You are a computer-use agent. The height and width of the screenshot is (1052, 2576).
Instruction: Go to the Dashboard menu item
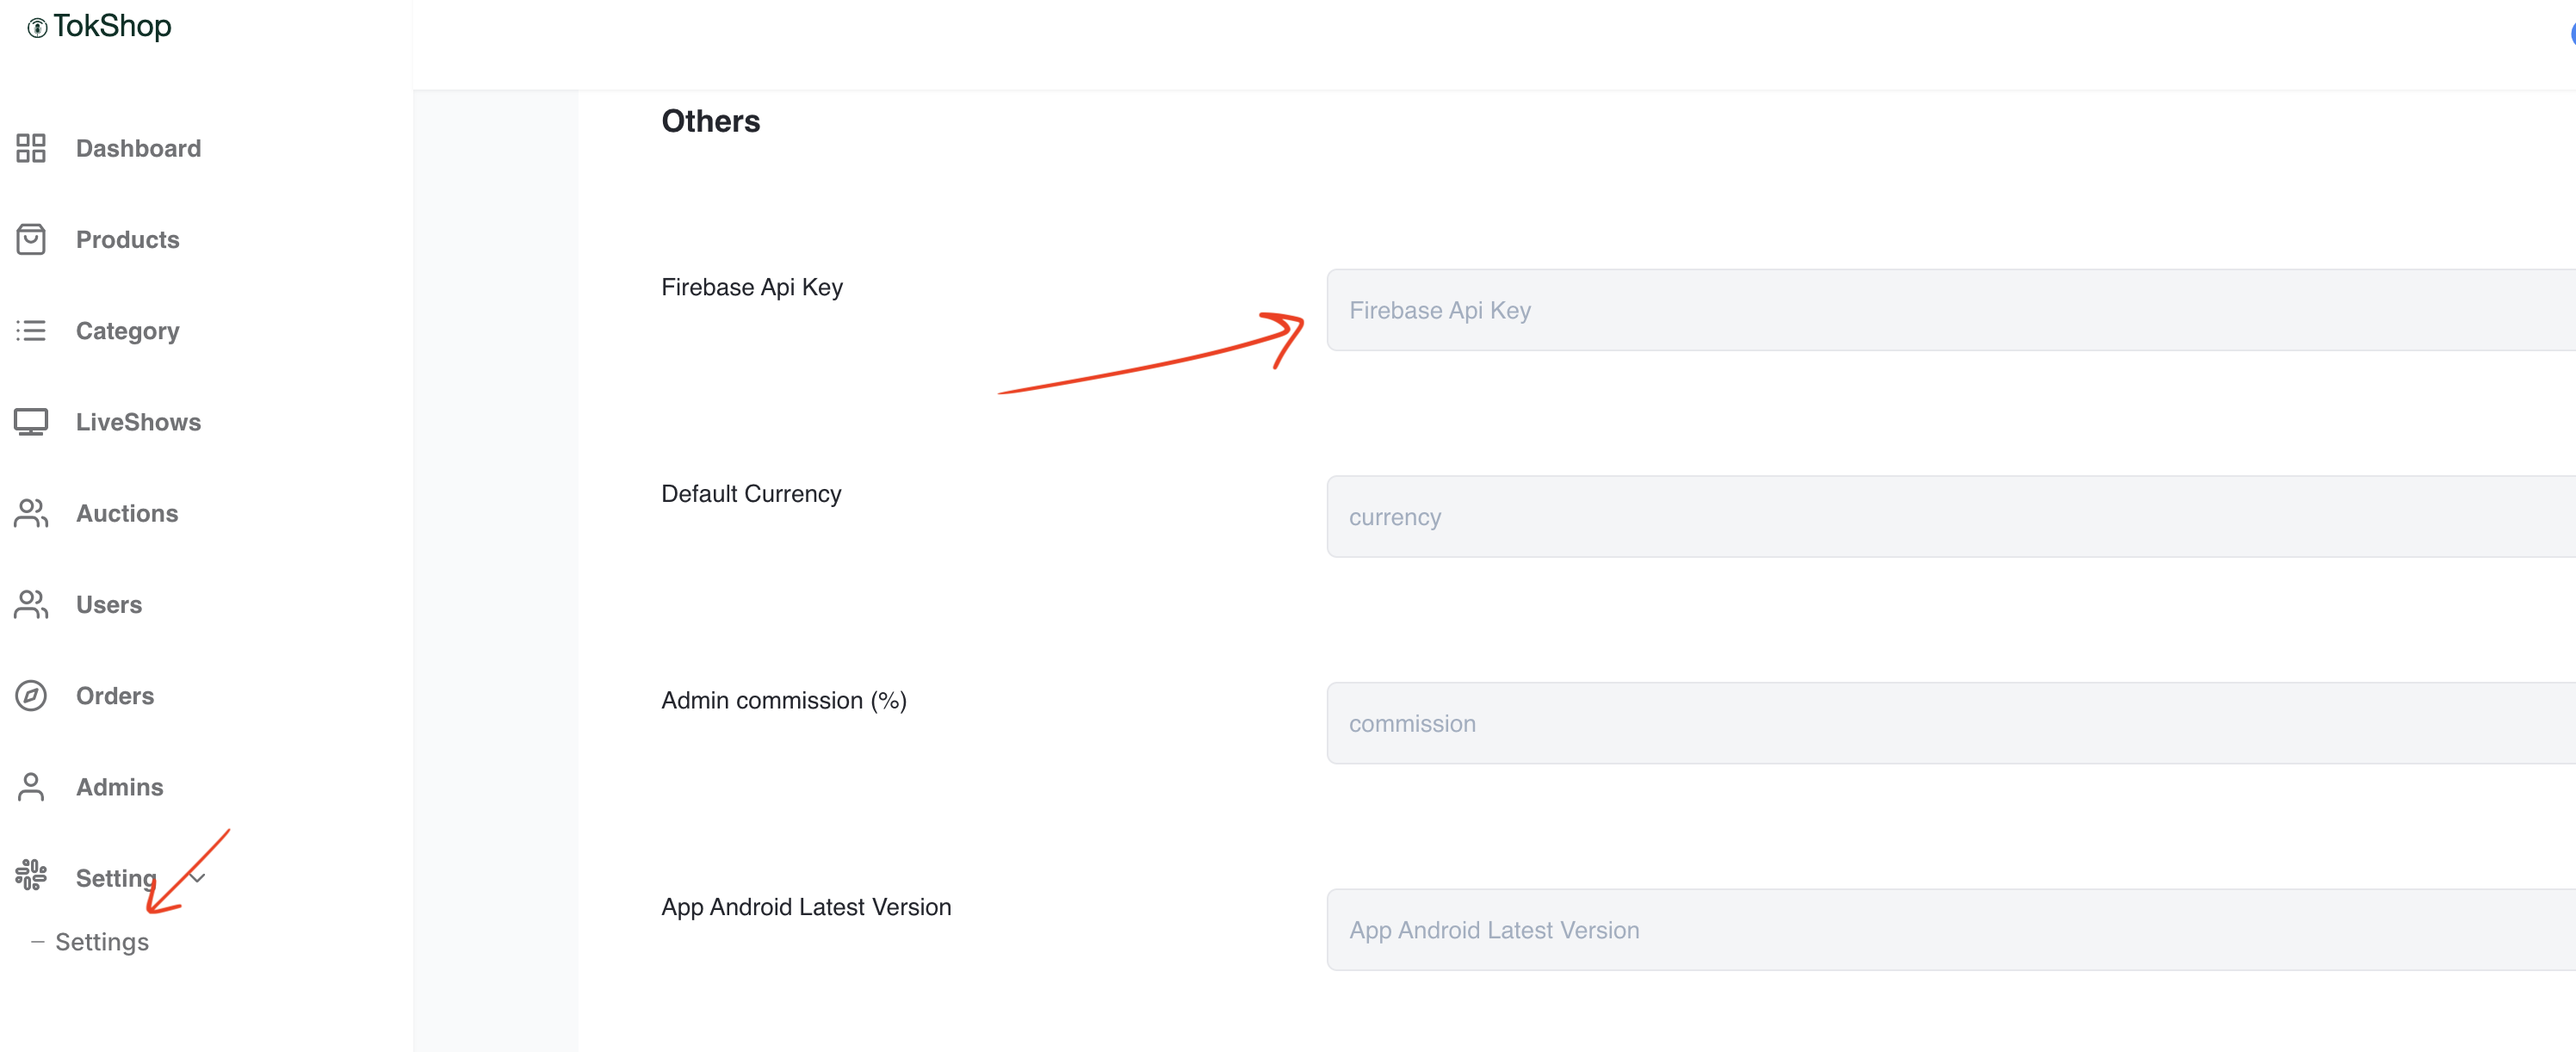(138, 148)
